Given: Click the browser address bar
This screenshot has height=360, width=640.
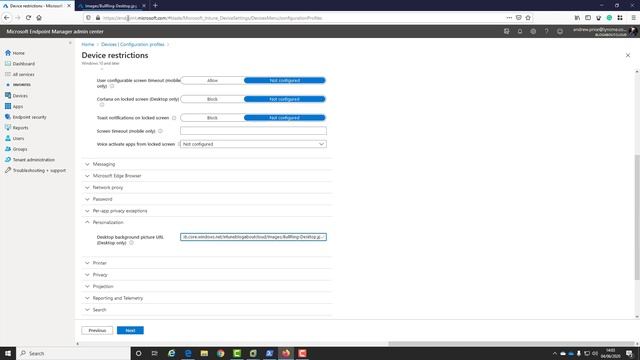Looking at the screenshot, I should [302, 18].
